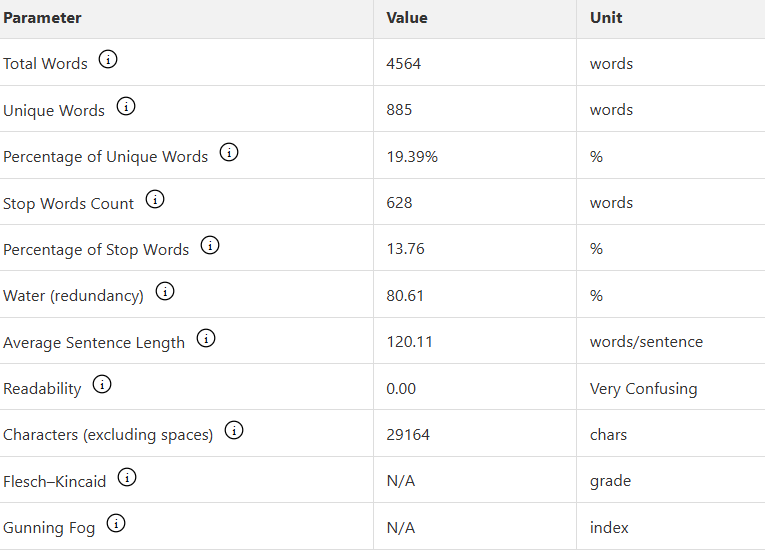Click the Readability label

tap(42, 389)
